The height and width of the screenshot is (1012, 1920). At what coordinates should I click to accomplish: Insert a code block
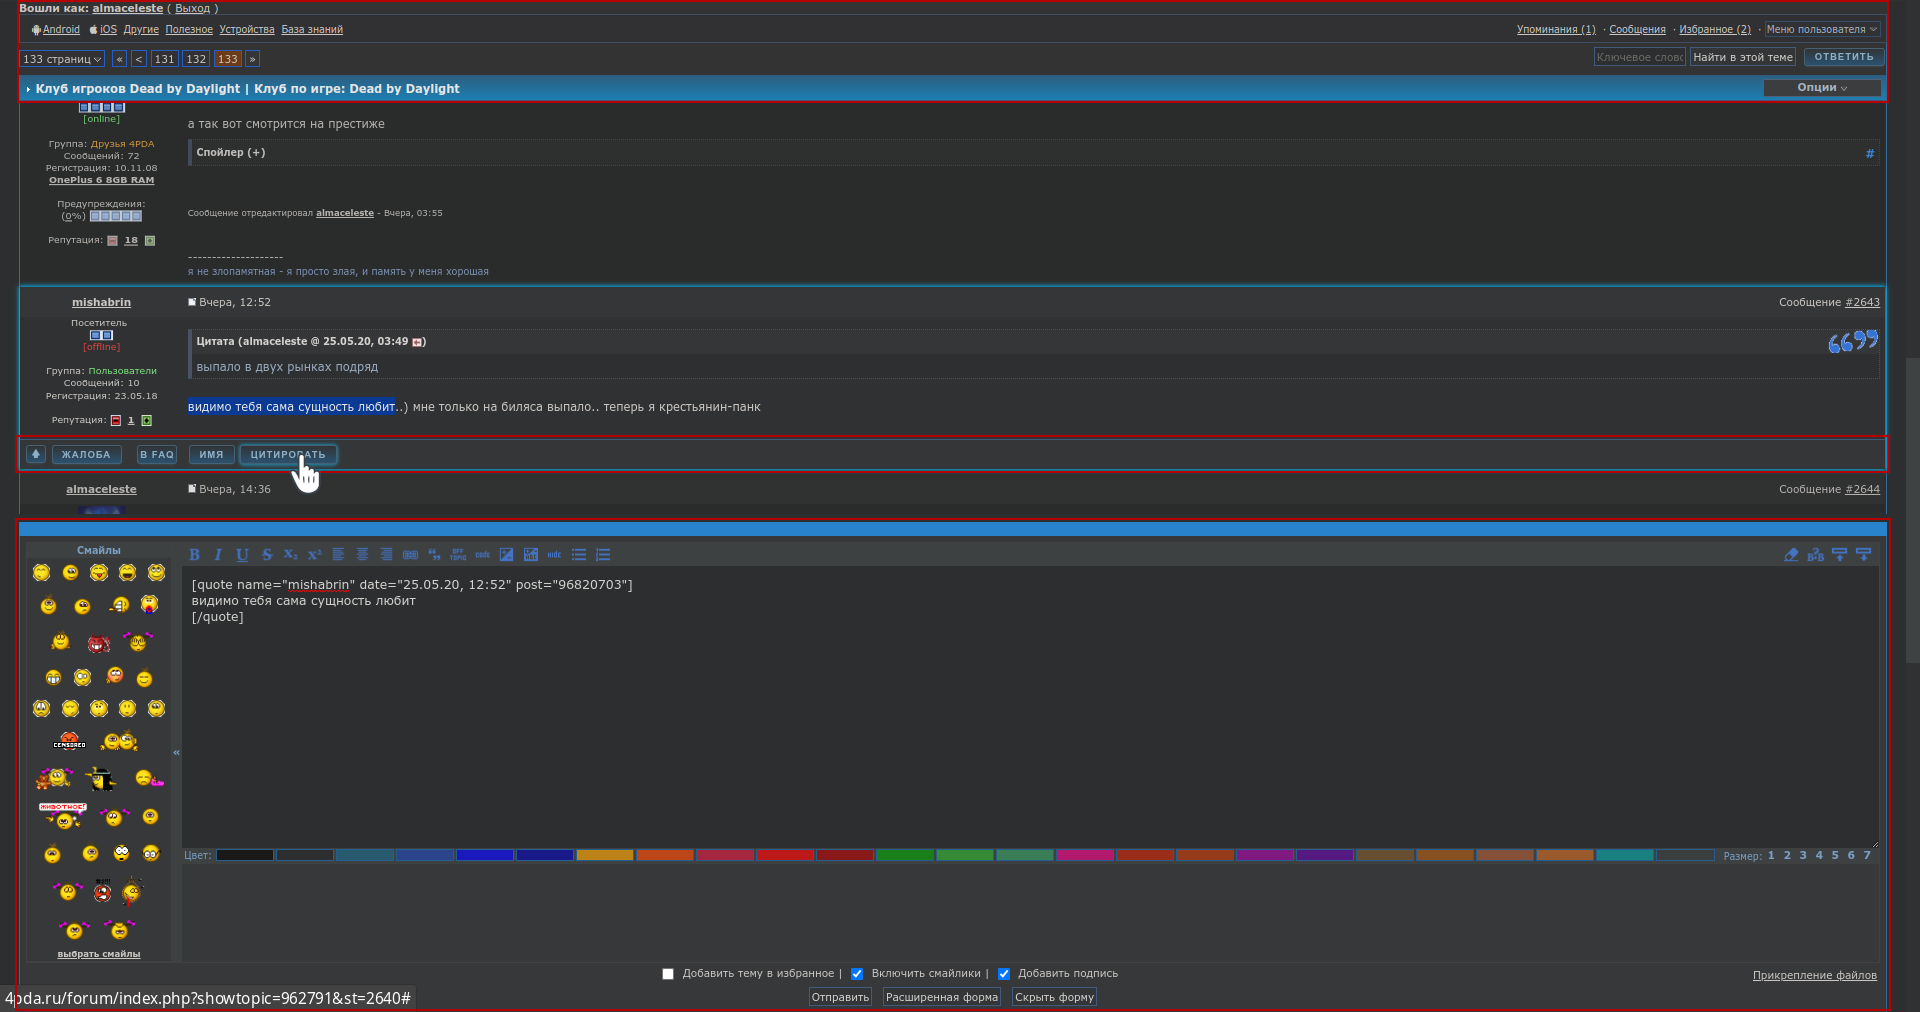pos(483,555)
